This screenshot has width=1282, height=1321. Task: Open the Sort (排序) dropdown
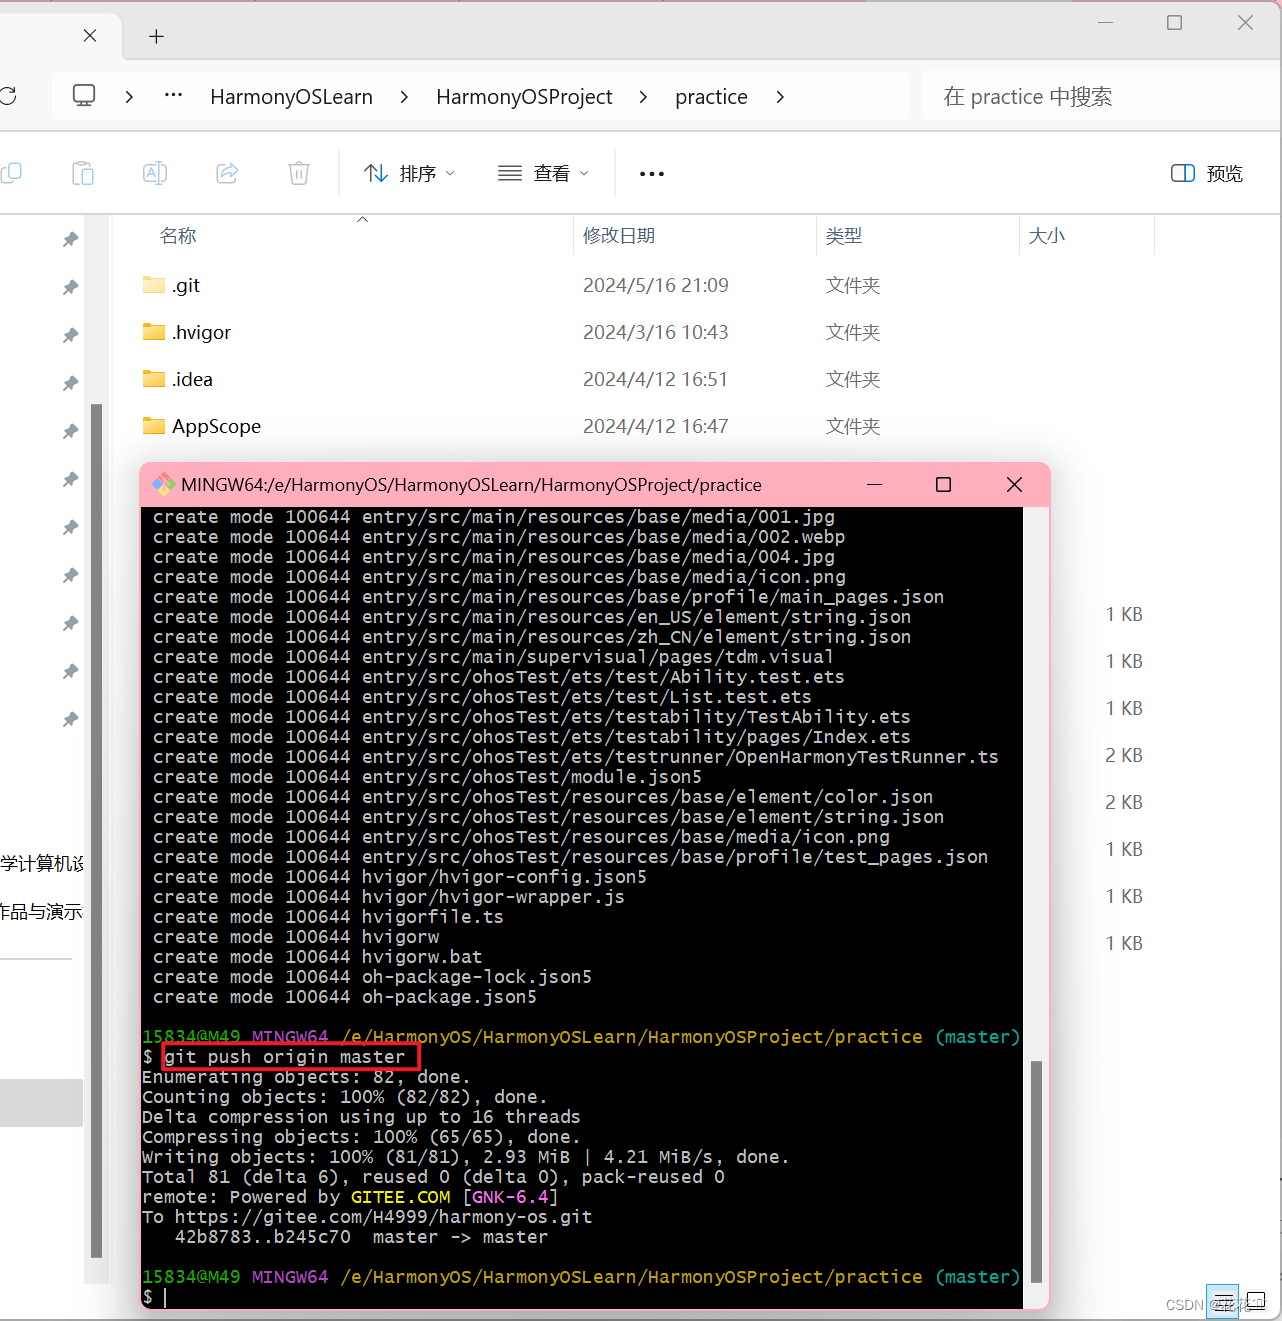click(410, 173)
